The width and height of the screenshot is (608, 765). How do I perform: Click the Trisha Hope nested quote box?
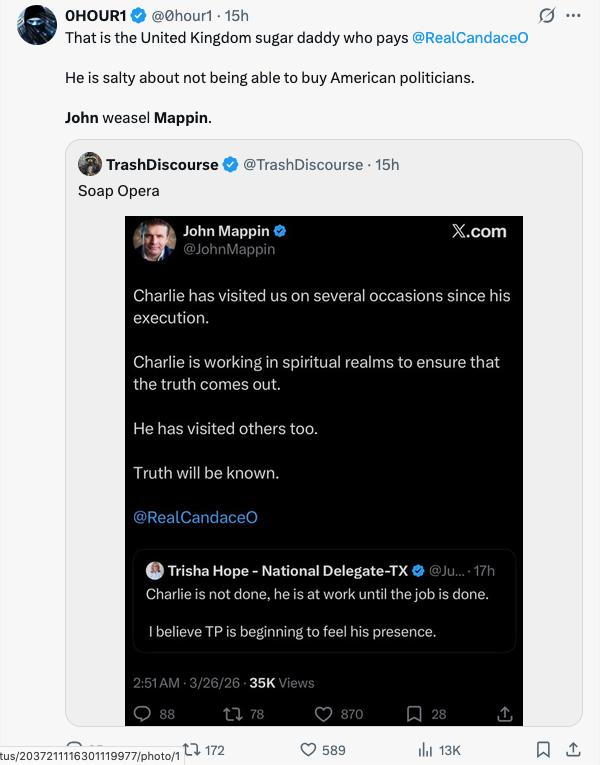click(x=324, y=600)
